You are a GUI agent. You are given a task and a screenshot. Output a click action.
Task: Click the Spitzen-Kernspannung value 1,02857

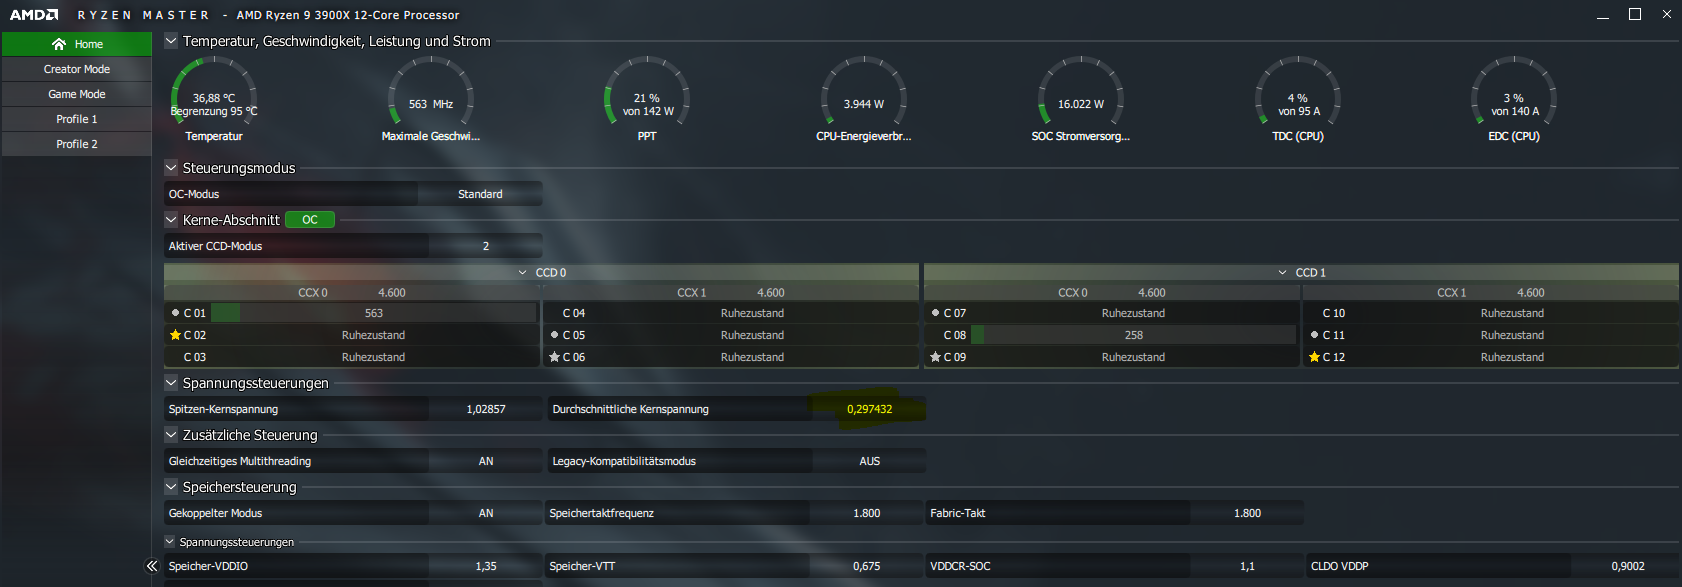pos(486,409)
